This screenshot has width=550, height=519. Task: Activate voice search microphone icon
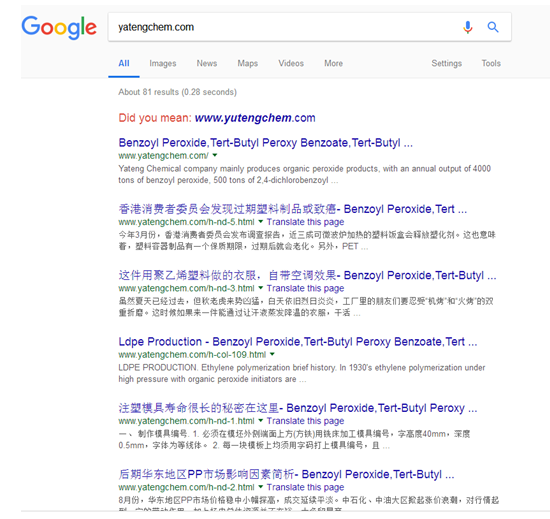click(x=468, y=27)
